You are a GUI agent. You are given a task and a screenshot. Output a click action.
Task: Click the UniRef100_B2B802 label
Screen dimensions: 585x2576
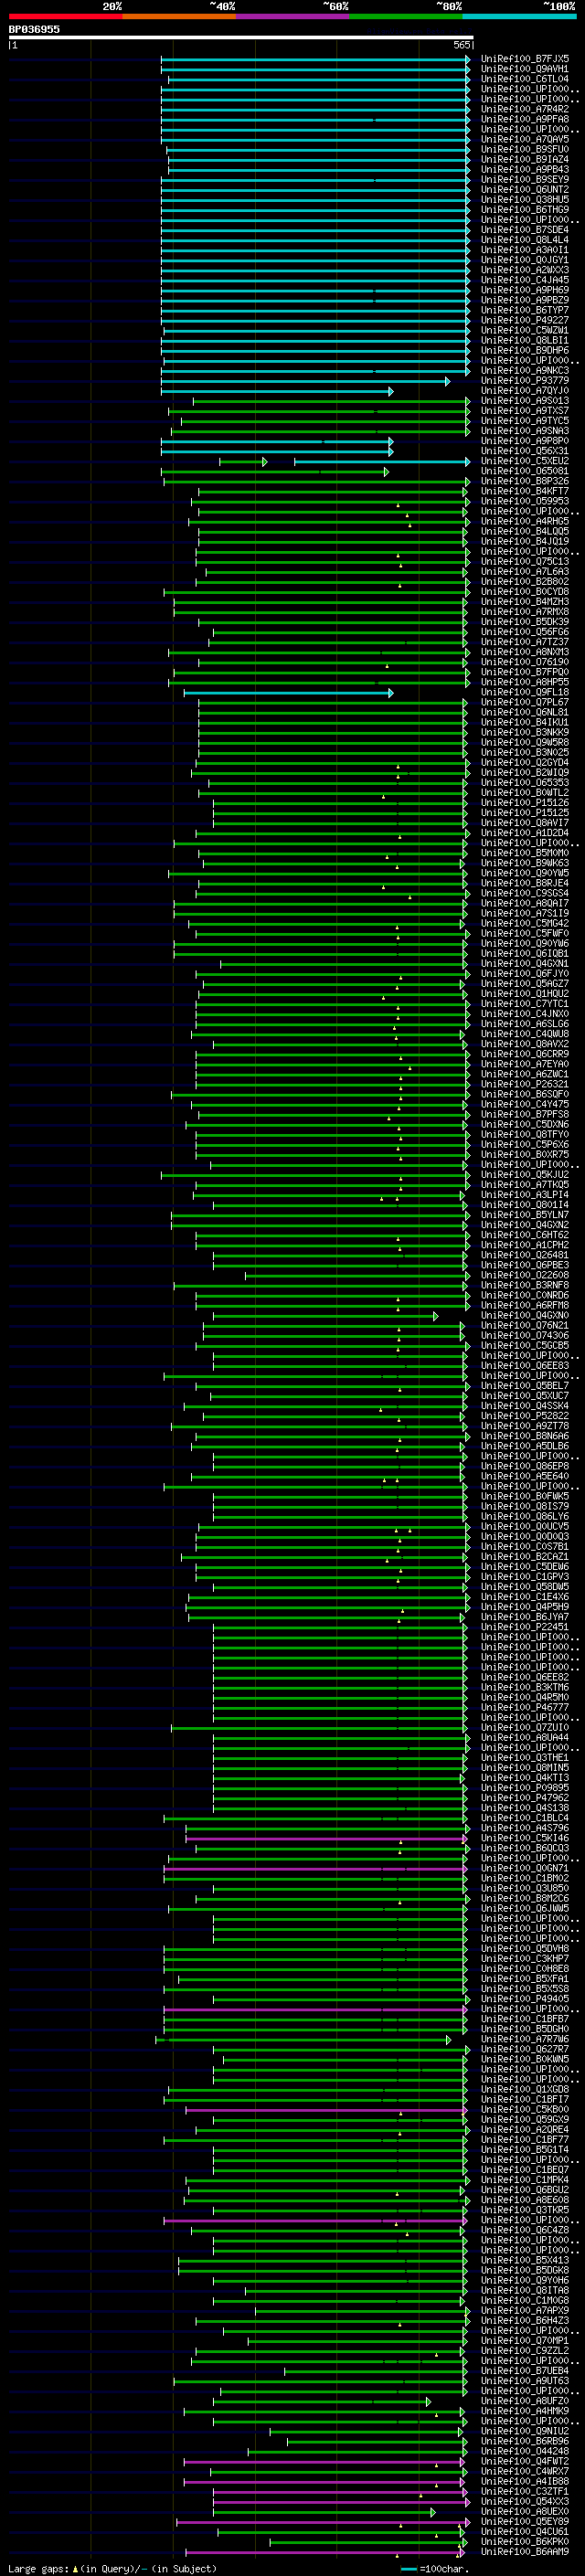[525, 581]
